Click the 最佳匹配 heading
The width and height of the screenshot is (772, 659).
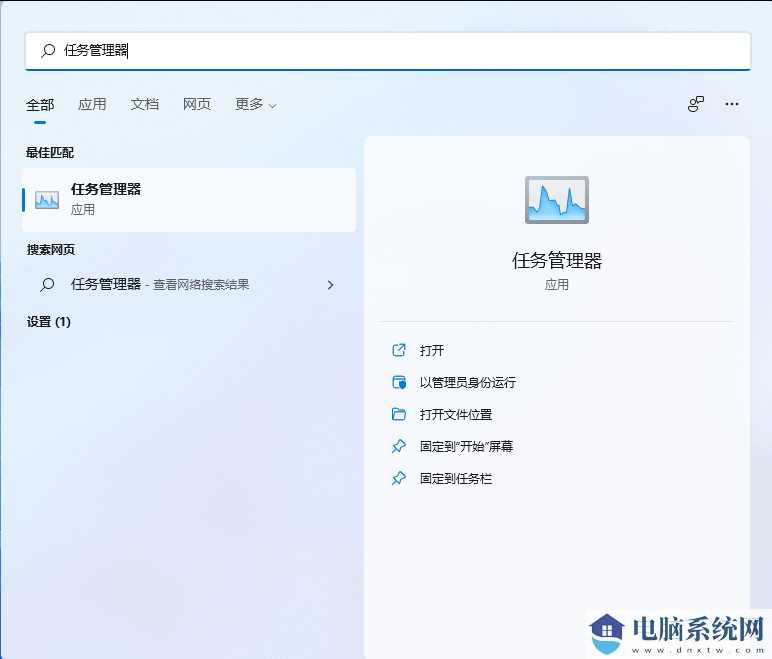[50, 153]
